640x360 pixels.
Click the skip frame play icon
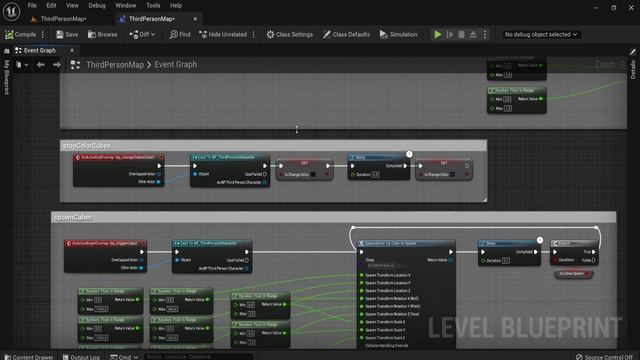coord(450,35)
